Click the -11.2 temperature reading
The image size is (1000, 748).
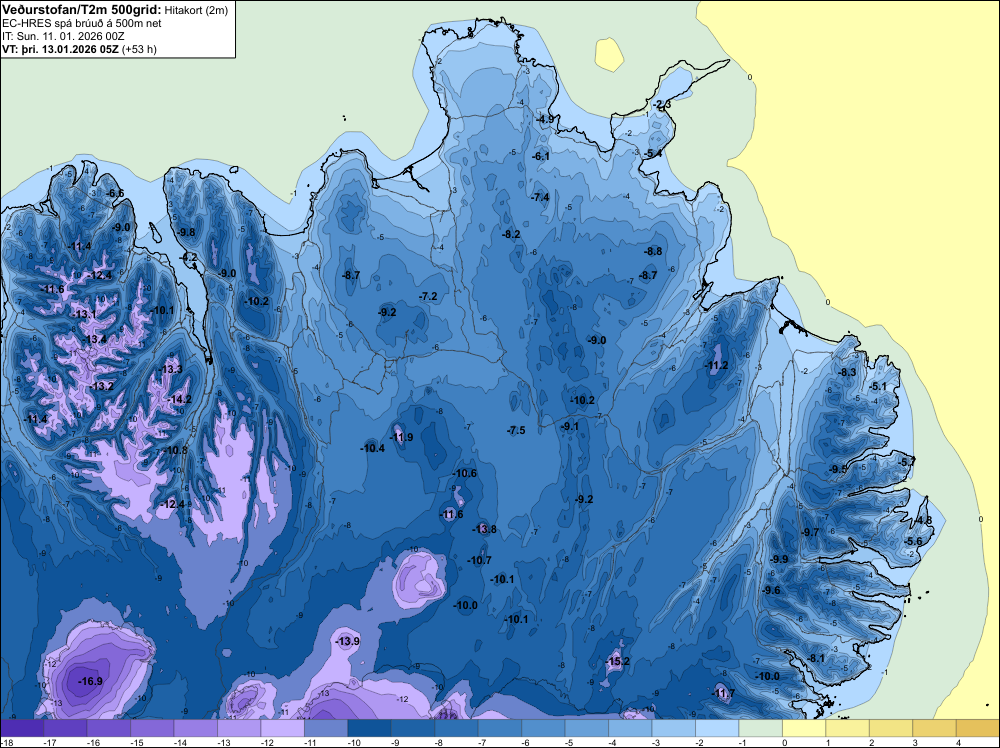coord(716,365)
